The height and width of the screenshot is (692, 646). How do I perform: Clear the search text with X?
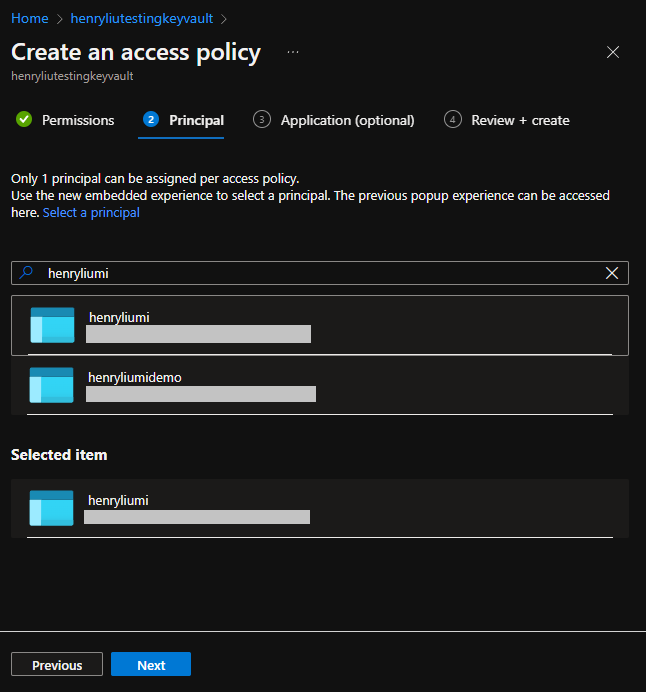612,273
